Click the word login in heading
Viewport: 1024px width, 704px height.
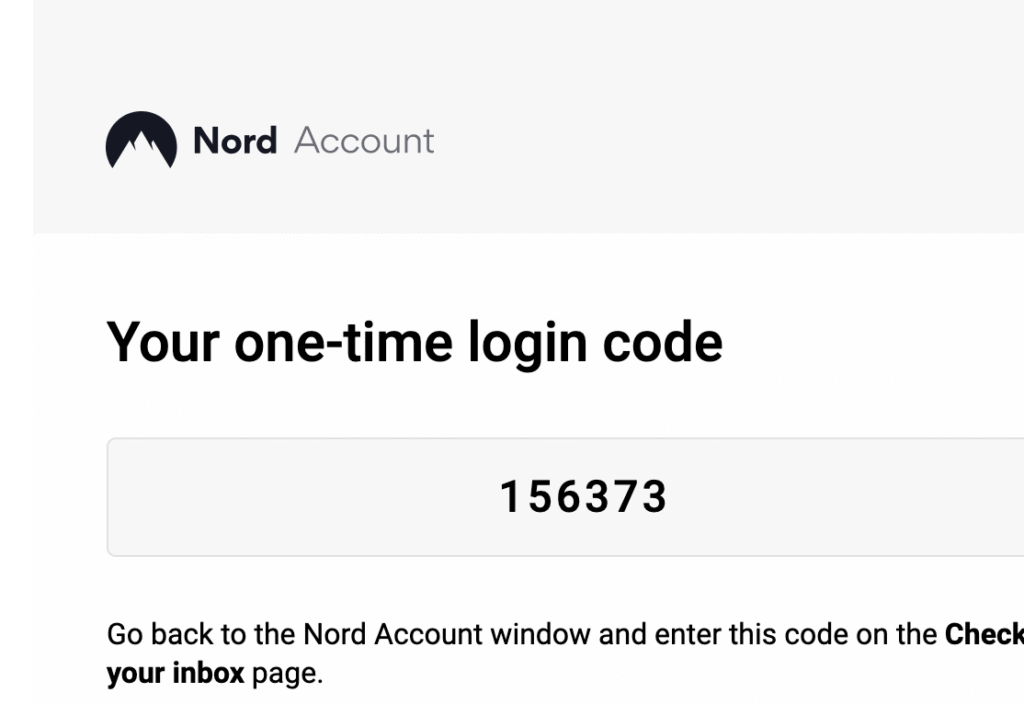point(528,344)
